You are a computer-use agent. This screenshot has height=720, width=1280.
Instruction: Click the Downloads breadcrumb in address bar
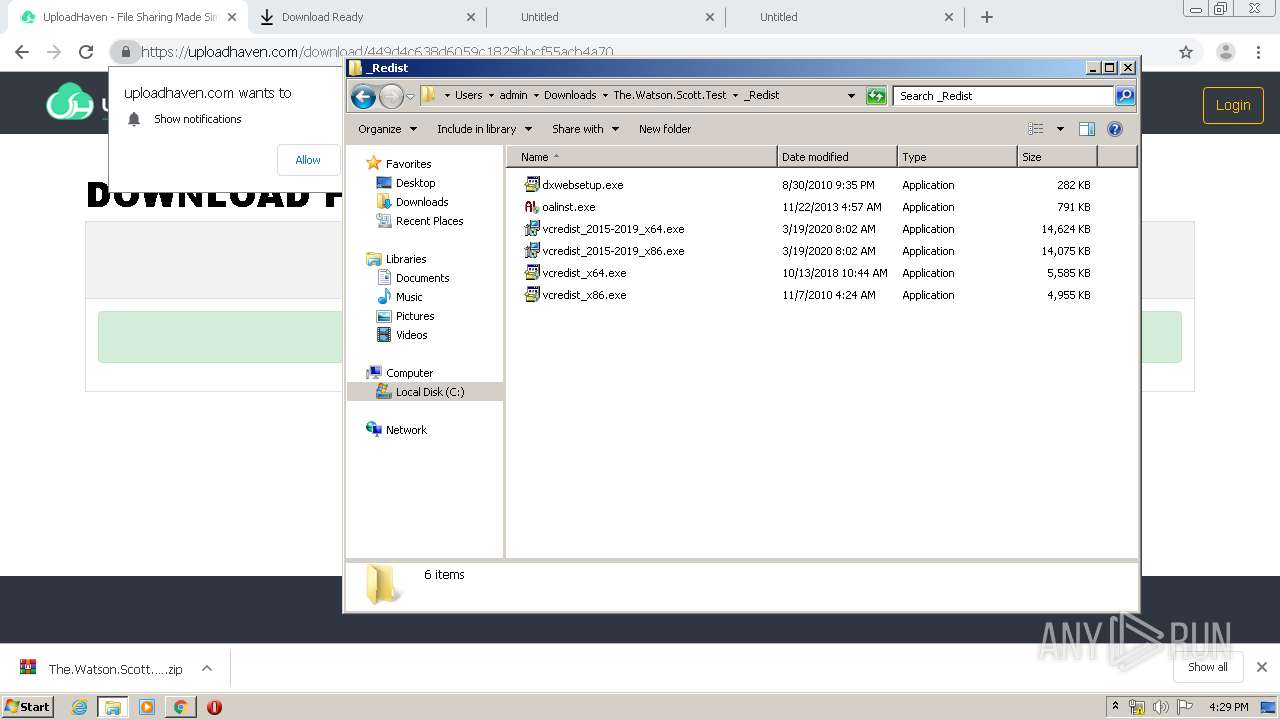click(x=570, y=96)
